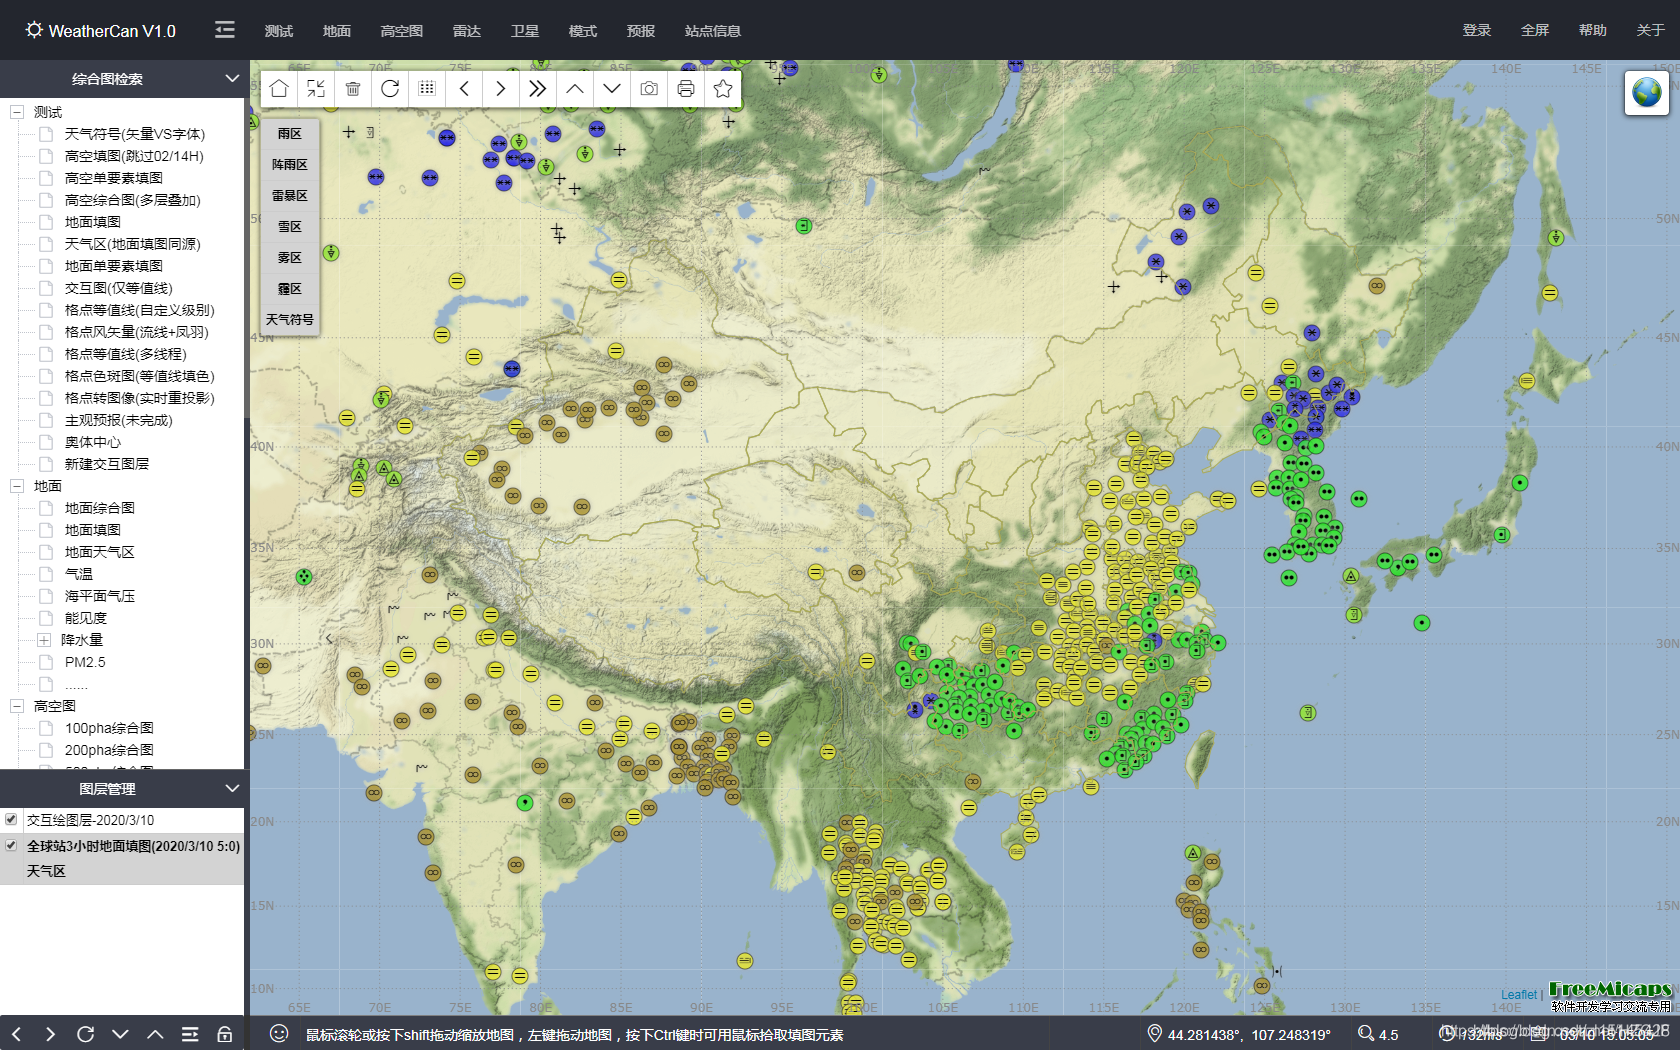Screen dimensions: 1680x1050
Task: Expand the 降水量 tree node
Action: coord(44,640)
